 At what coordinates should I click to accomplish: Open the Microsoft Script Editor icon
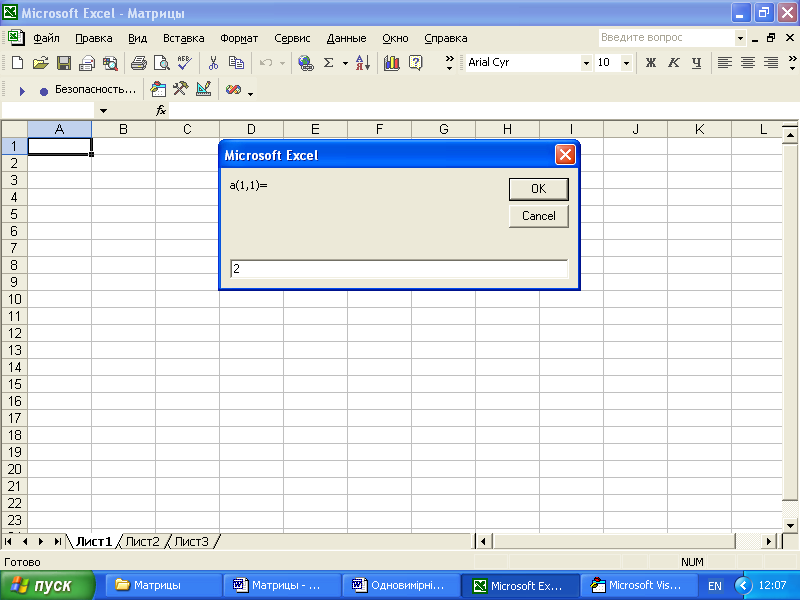[x=233, y=89]
